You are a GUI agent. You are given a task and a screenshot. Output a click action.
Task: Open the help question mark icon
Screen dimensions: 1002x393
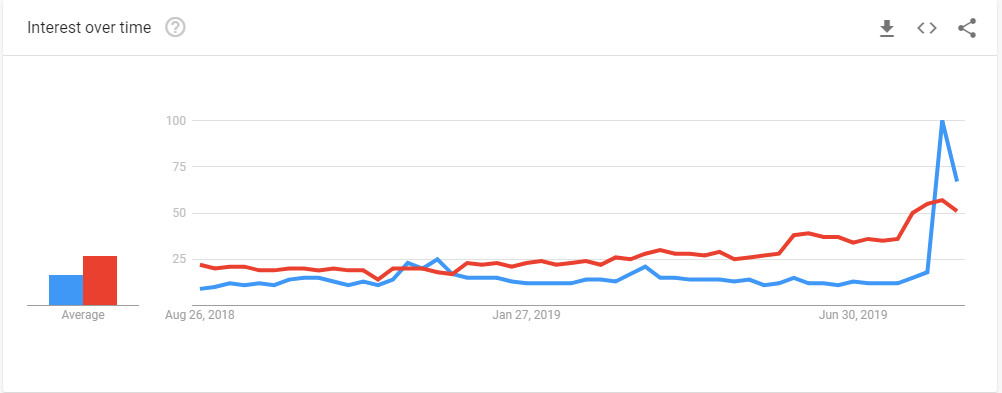(175, 27)
